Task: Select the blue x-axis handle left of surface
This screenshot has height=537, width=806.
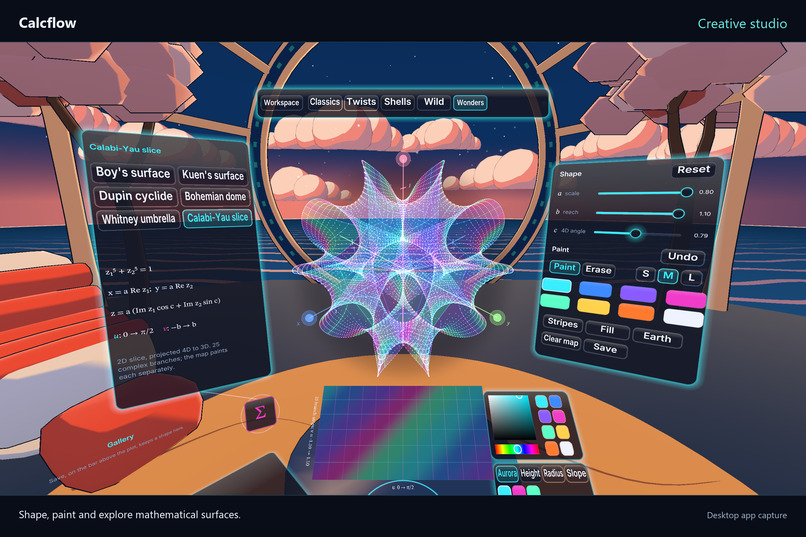Action: [309, 318]
